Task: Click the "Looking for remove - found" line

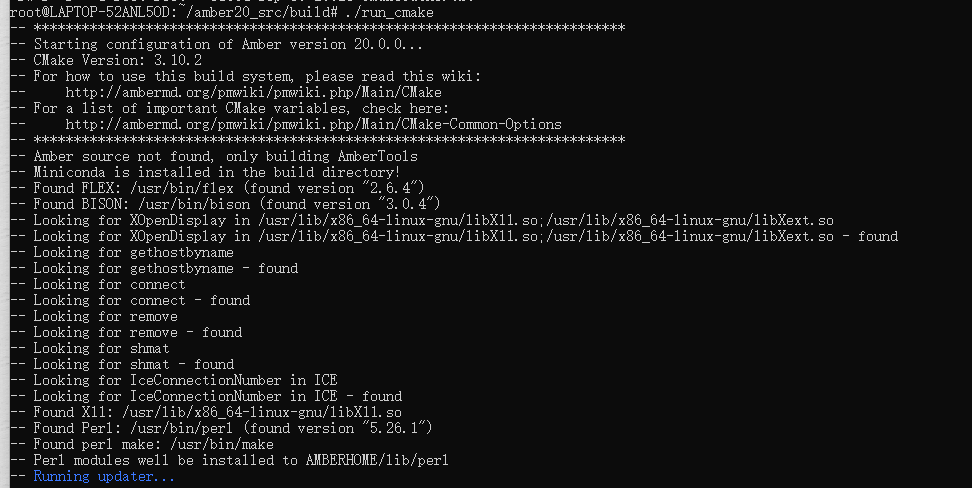Action: (137, 332)
